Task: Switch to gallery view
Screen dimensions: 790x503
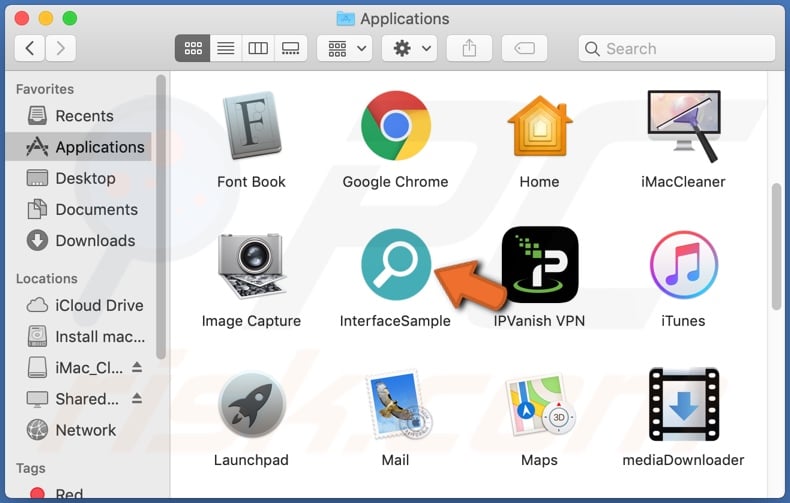Action: pos(291,48)
